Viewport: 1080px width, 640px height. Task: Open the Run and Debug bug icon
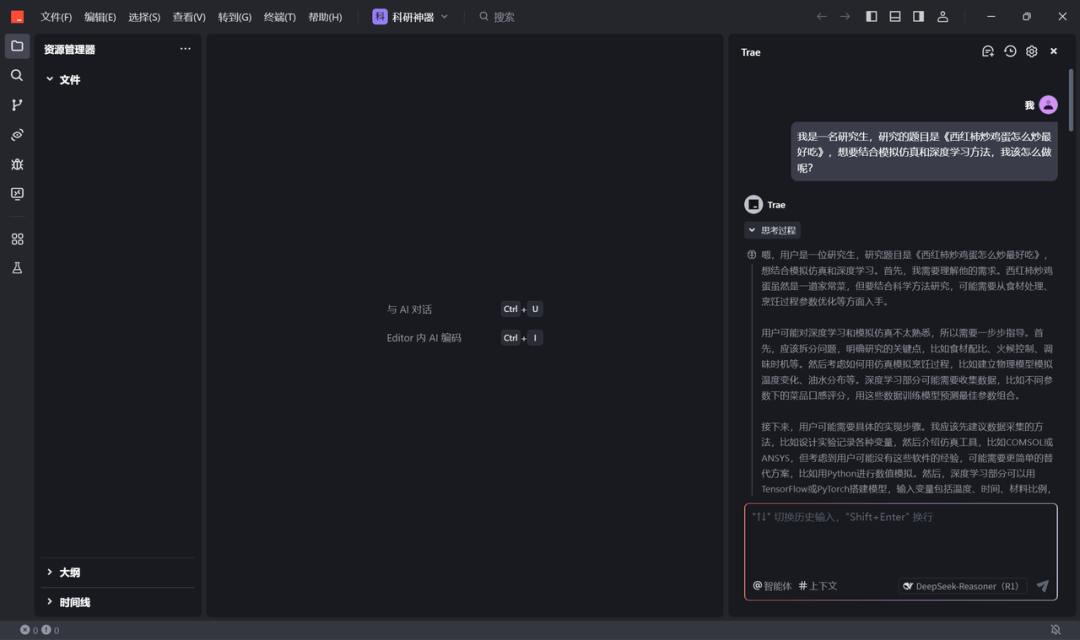click(17, 164)
